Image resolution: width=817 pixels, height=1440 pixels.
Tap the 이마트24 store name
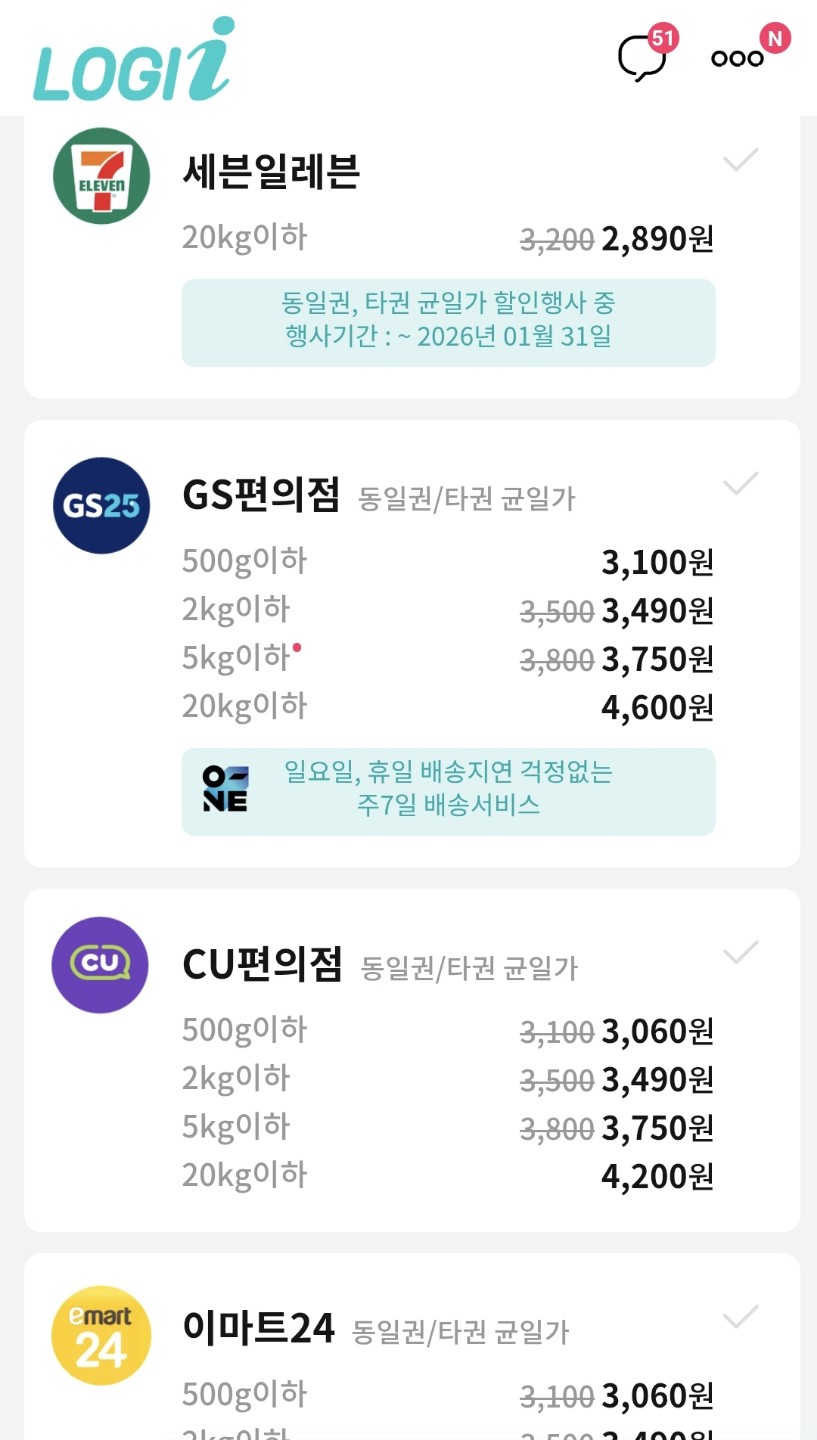click(258, 1329)
